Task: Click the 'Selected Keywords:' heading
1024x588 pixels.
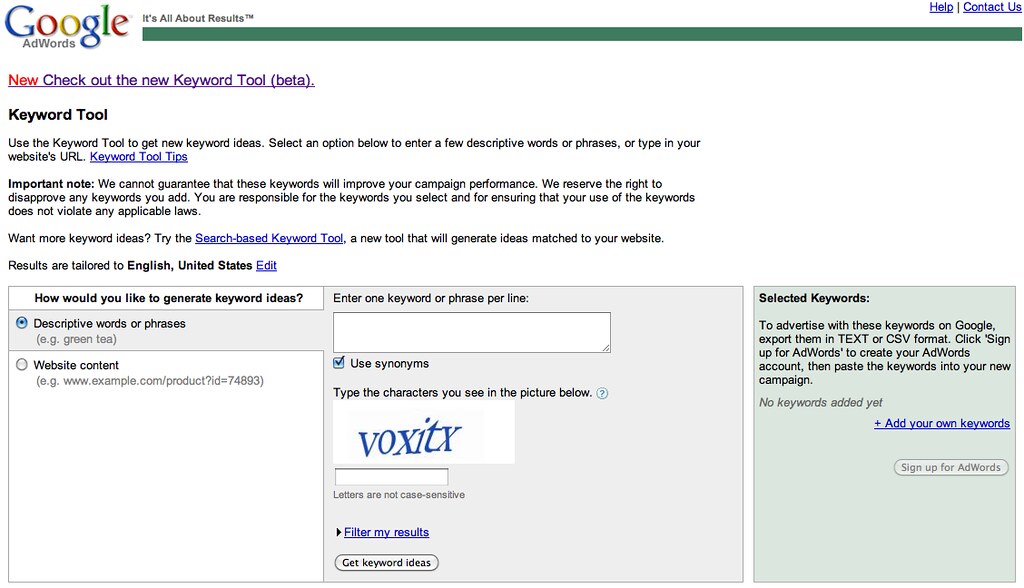Action: tap(814, 298)
